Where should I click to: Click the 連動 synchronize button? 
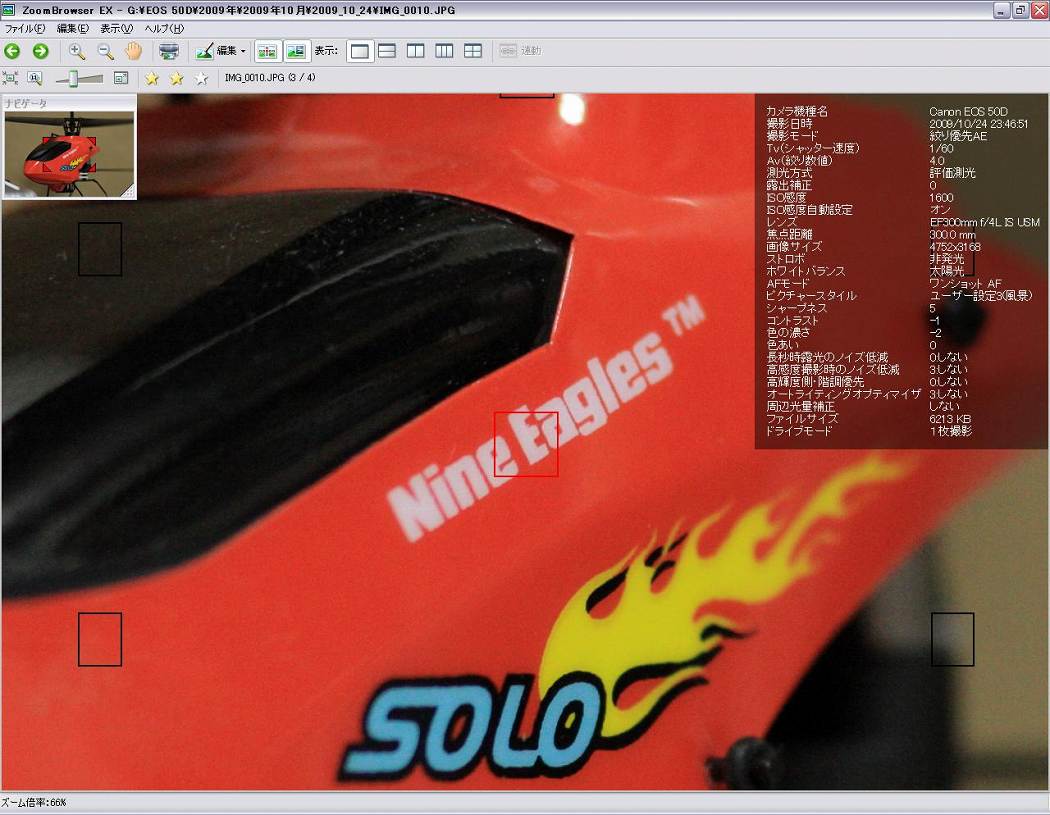(x=520, y=51)
